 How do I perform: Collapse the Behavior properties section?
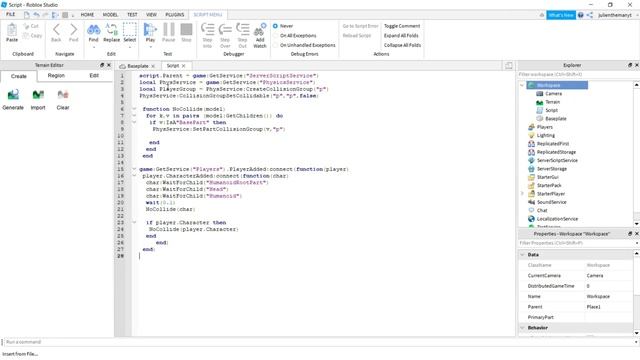click(522, 328)
